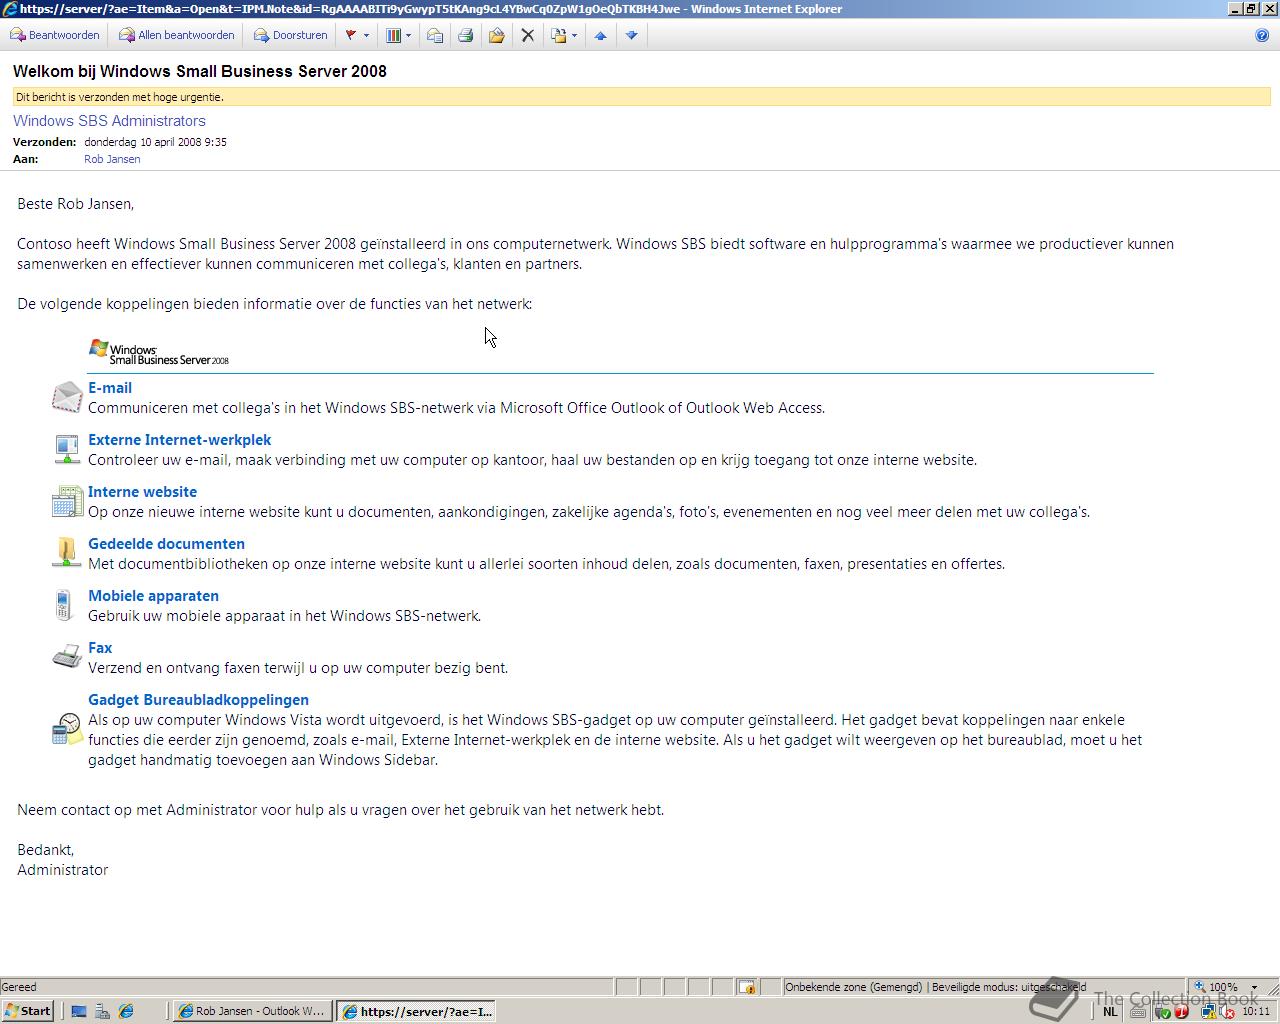Image resolution: width=1280 pixels, height=1024 pixels.
Task: Expand the categories dropdown arrow
Action: click(x=408, y=35)
